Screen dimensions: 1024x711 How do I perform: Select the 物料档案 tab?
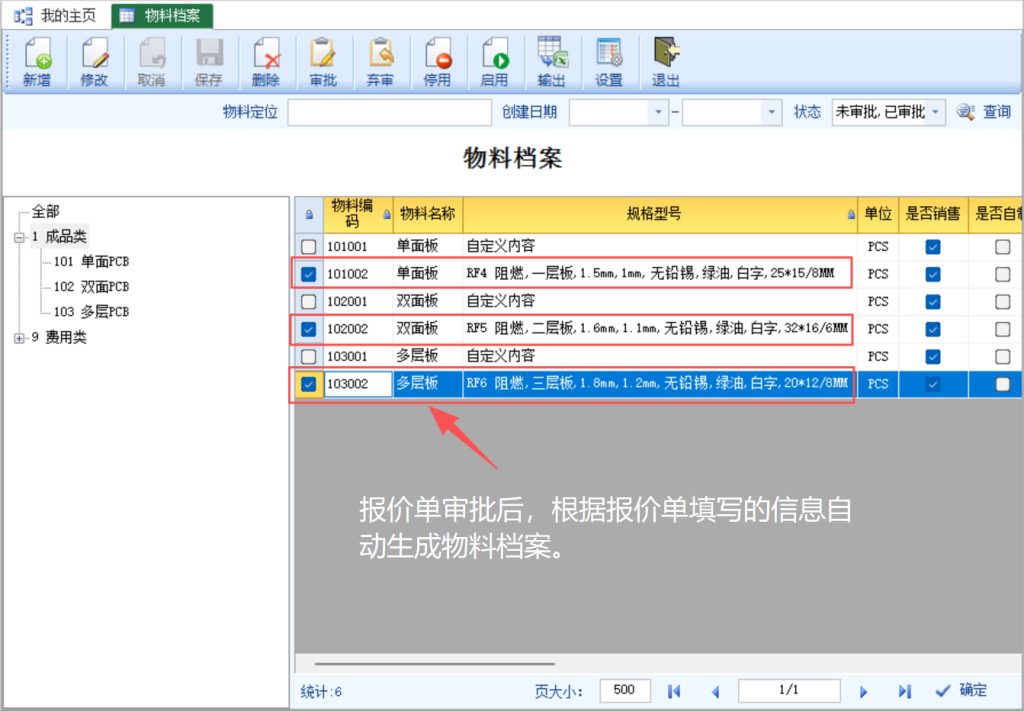[x=161, y=15]
